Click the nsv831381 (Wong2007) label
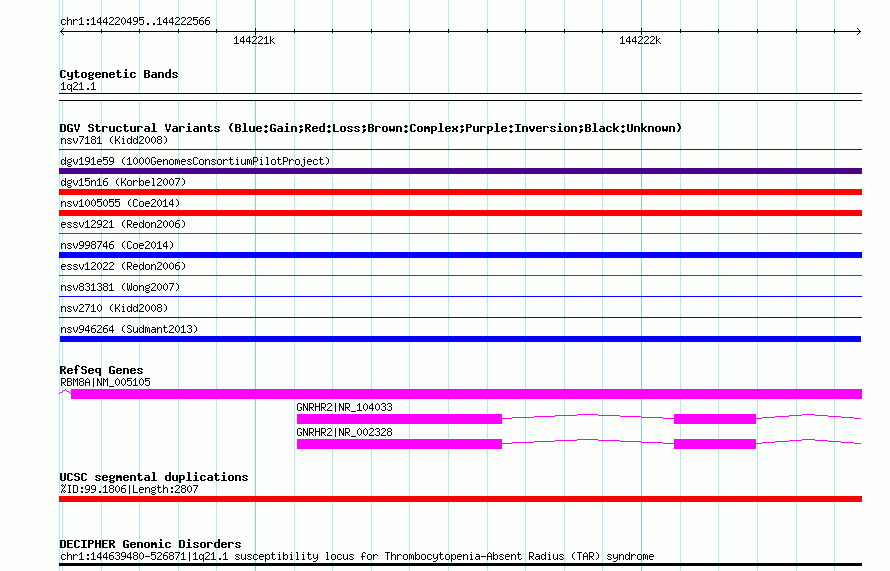Image resolution: width=890 pixels, height=571 pixels. [120, 287]
